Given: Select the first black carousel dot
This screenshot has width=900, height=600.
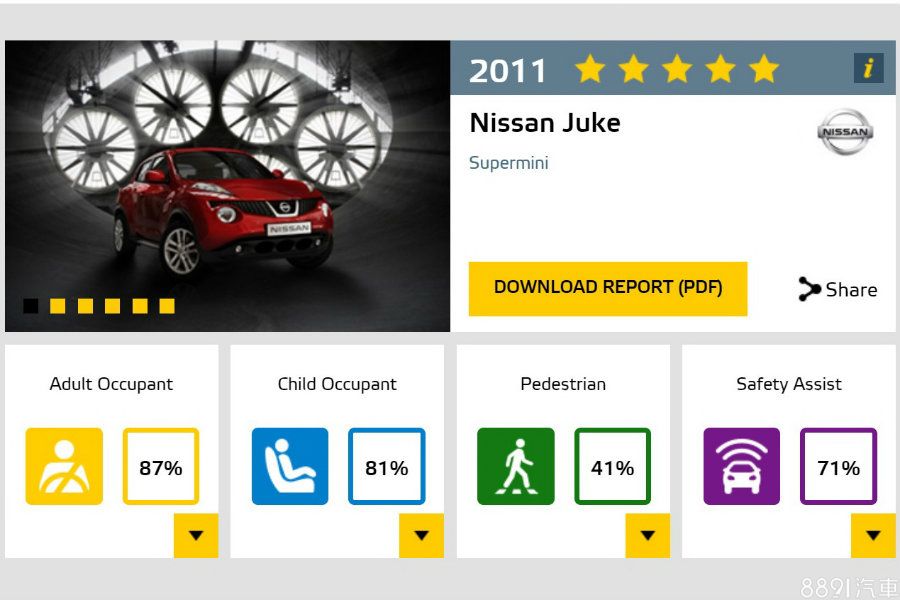Looking at the screenshot, I should click(x=31, y=306).
